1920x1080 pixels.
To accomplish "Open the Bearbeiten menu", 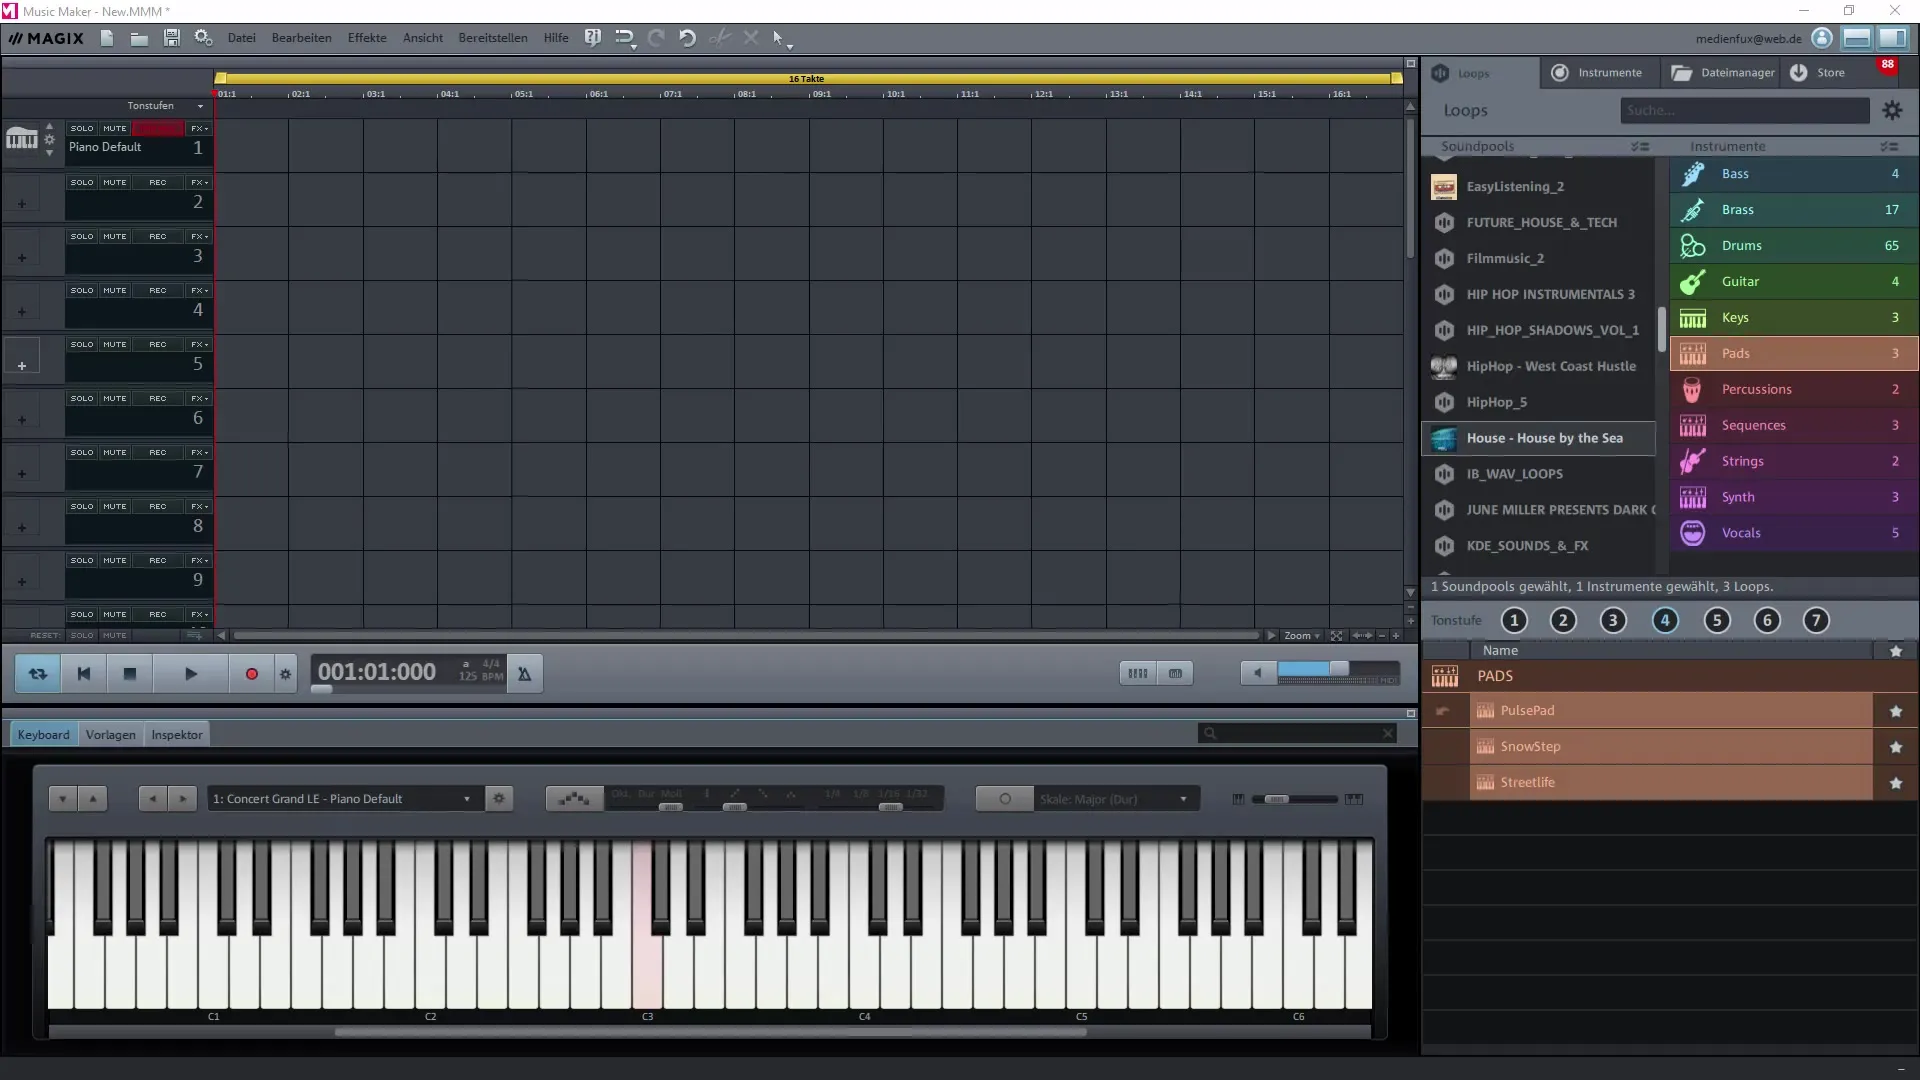I will click(x=301, y=38).
